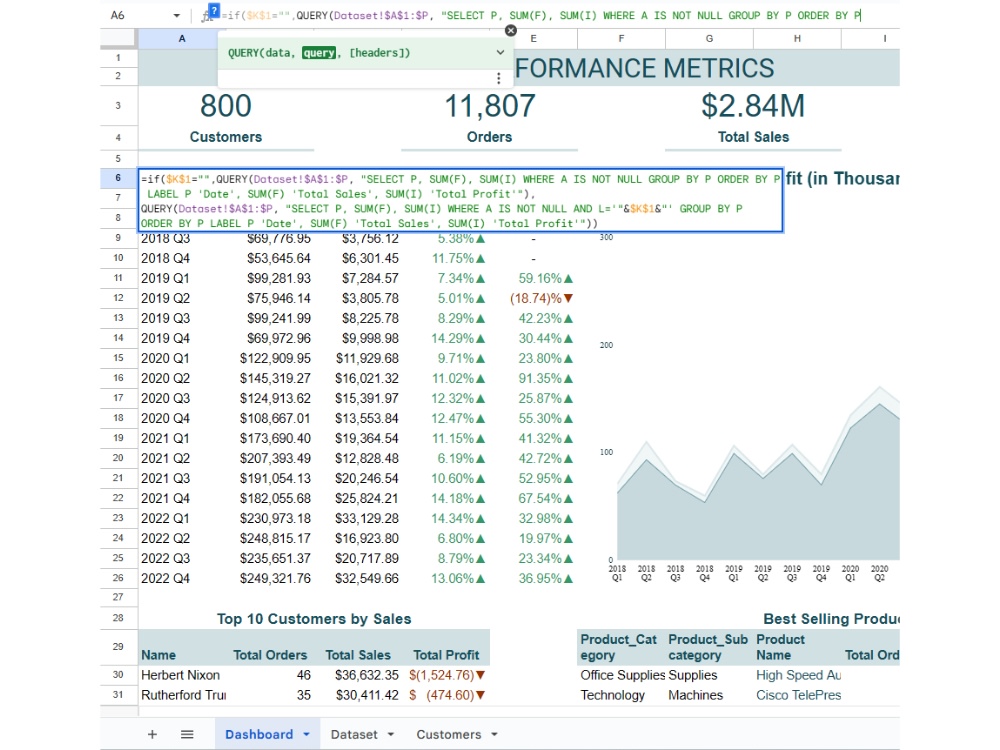
Task: Click the 800 Customers value
Action: 226,106
